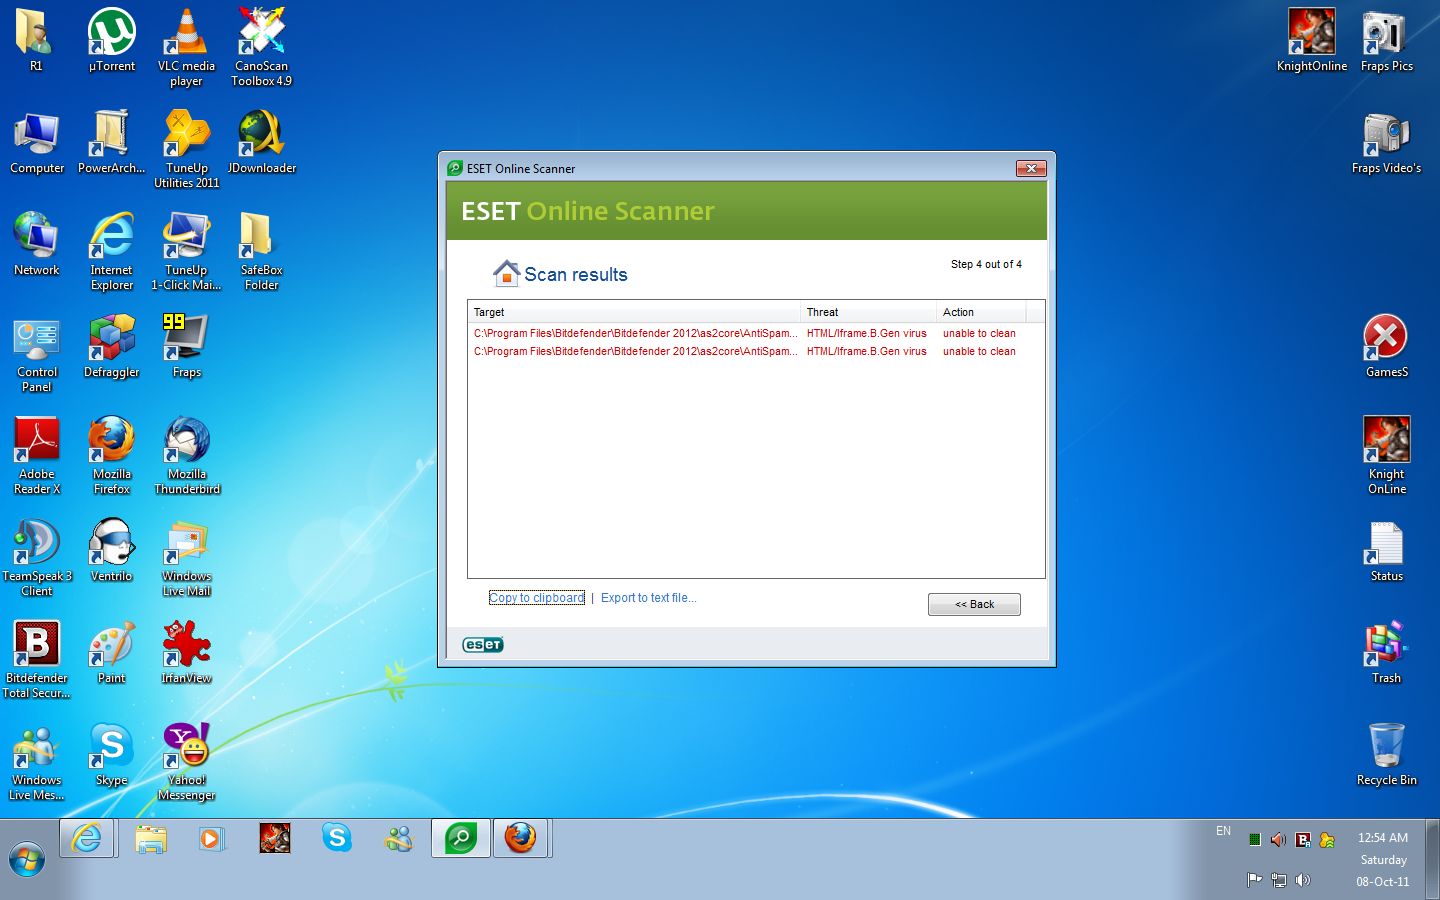
Task: Open KnightOnline shortcut at top right
Action: point(1311,41)
